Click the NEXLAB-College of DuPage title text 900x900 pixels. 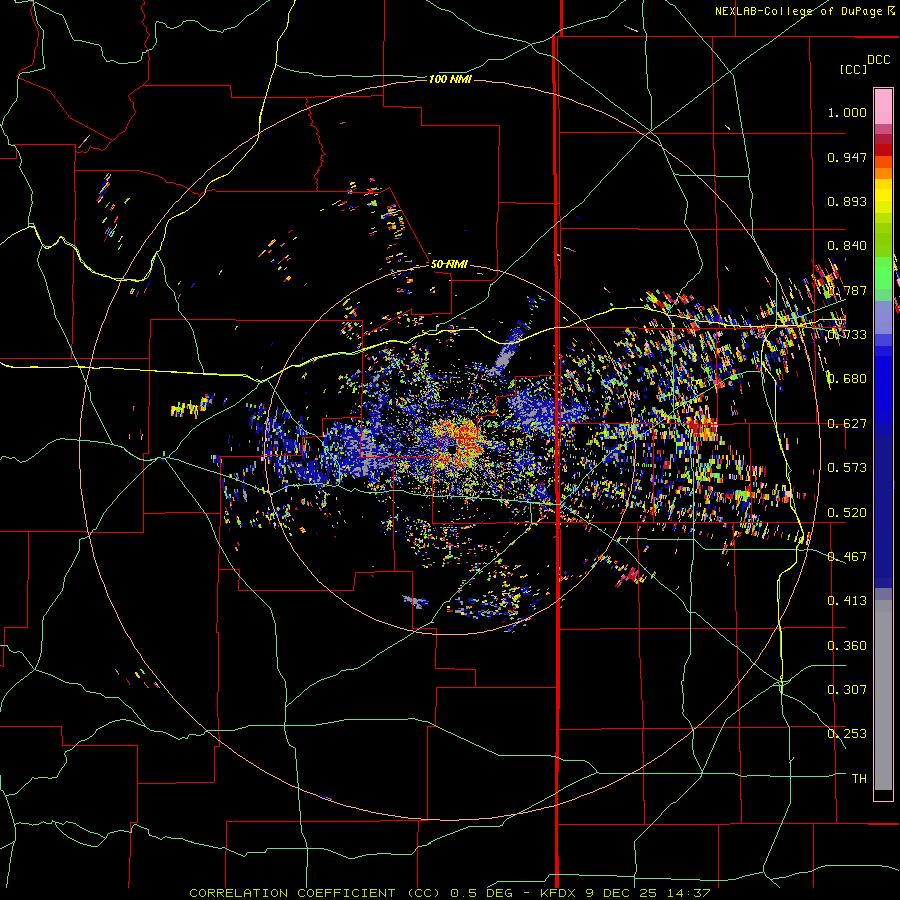pyautogui.click(x=798, y=11)
